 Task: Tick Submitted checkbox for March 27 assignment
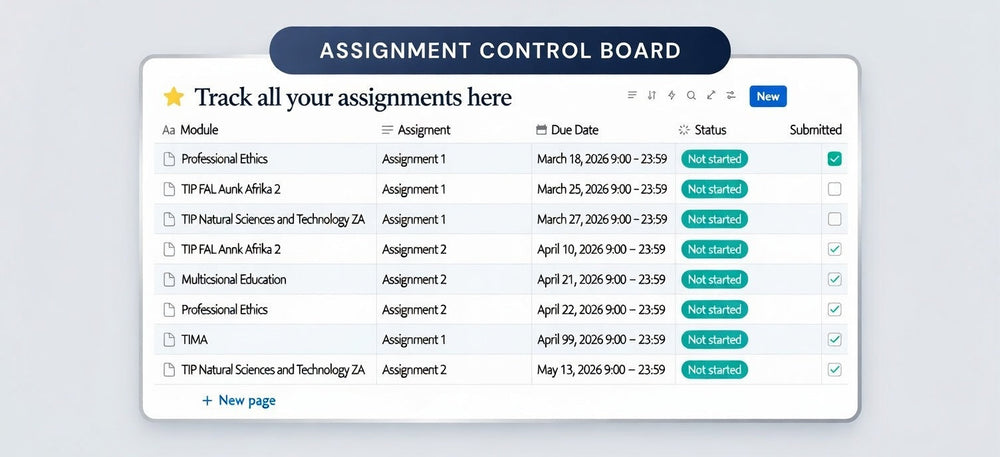[835, 219]
